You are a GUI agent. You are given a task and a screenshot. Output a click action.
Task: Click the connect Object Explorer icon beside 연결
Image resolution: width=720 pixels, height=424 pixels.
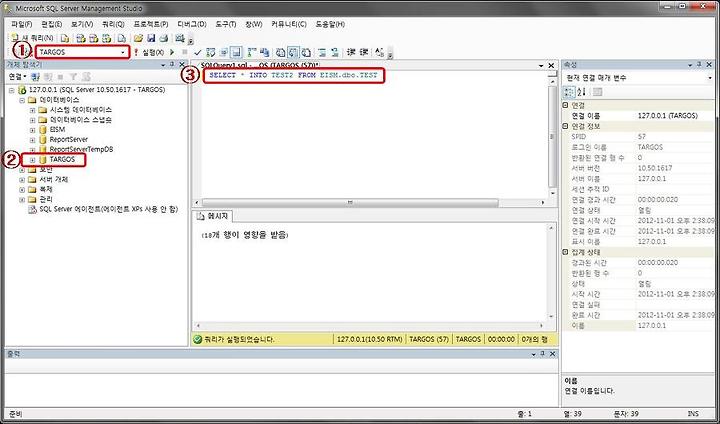coord(35,76)
